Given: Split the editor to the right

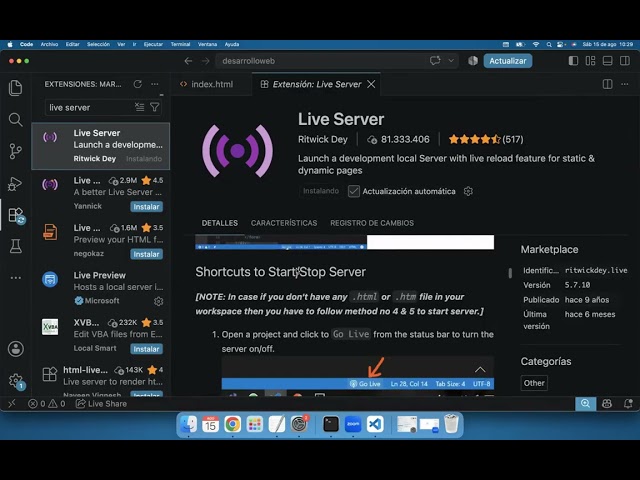Looking at the screenshot, I should coord(607,84).
